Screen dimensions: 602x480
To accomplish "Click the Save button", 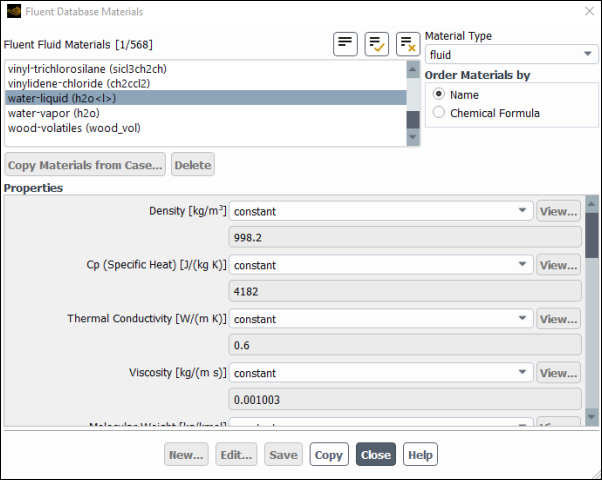I will (x=283, y=454).
